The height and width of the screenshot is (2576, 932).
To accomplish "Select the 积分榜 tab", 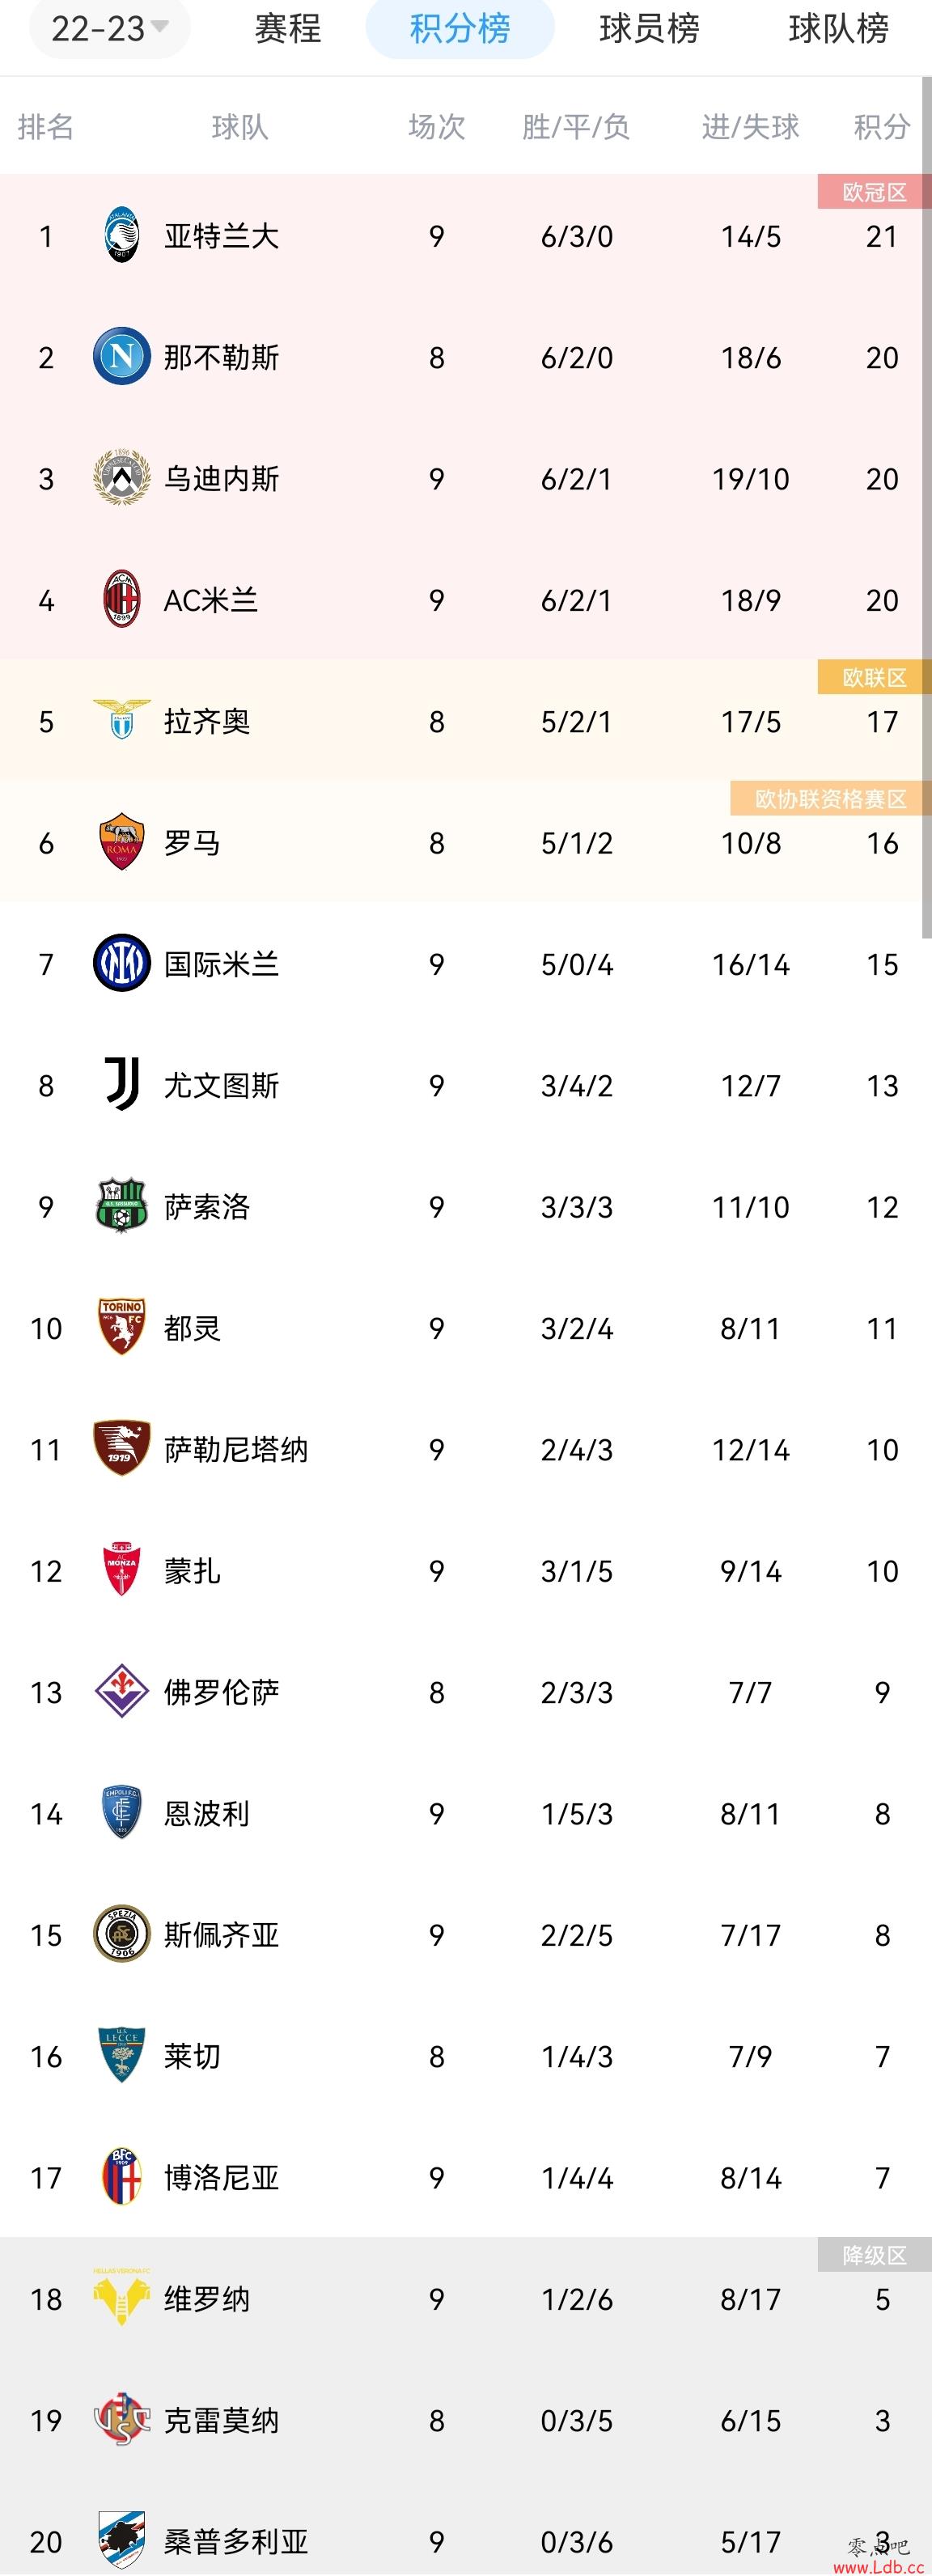I will point(460,28).
